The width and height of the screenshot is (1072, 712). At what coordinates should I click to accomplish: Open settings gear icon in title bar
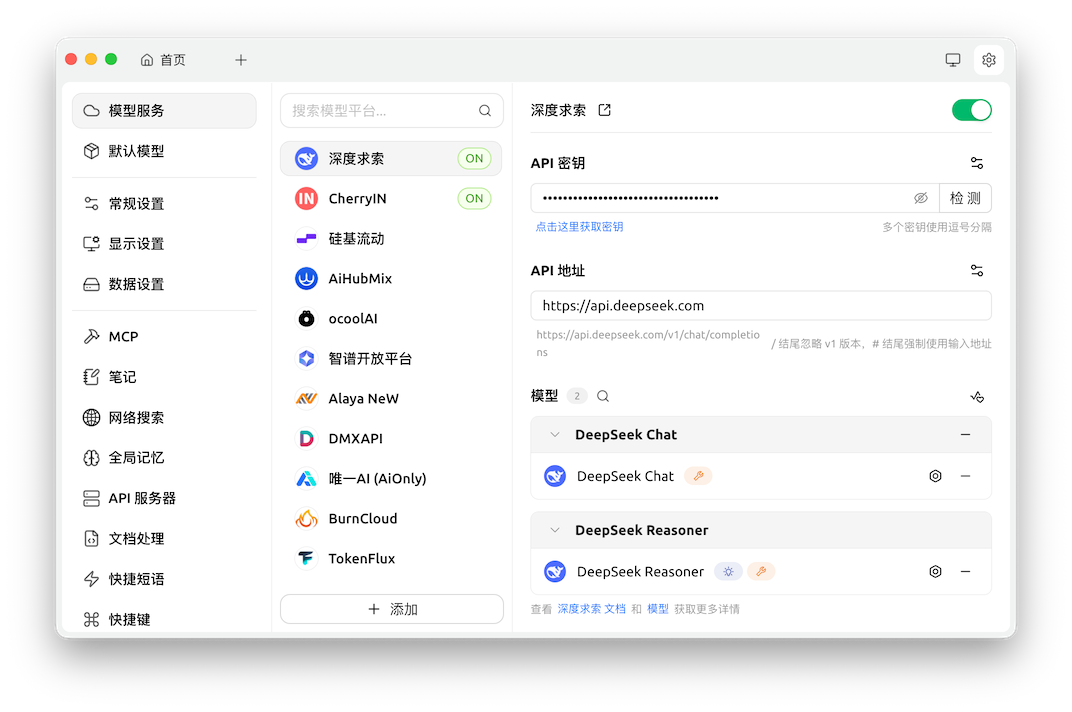[988, 60]
